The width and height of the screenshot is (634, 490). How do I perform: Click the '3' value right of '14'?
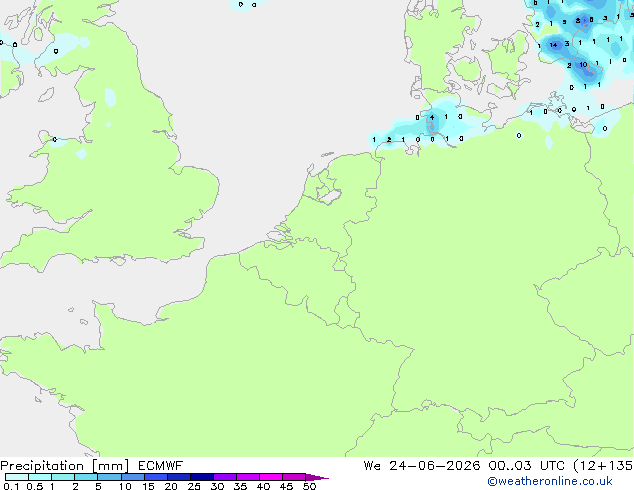(567, 44)
